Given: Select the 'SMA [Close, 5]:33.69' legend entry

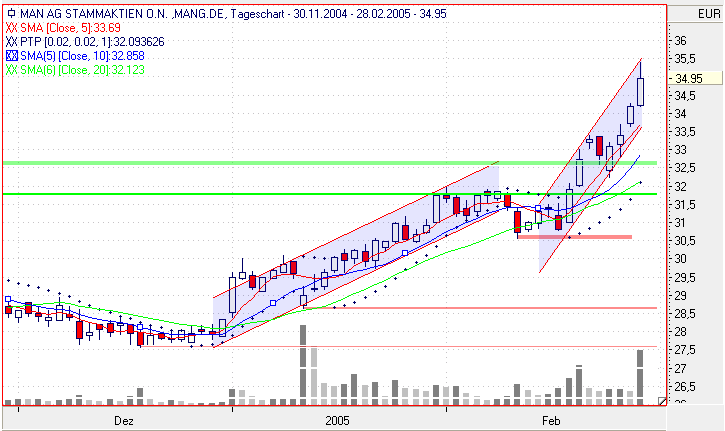Looking at the screenshot, I should tap(70, 28).
